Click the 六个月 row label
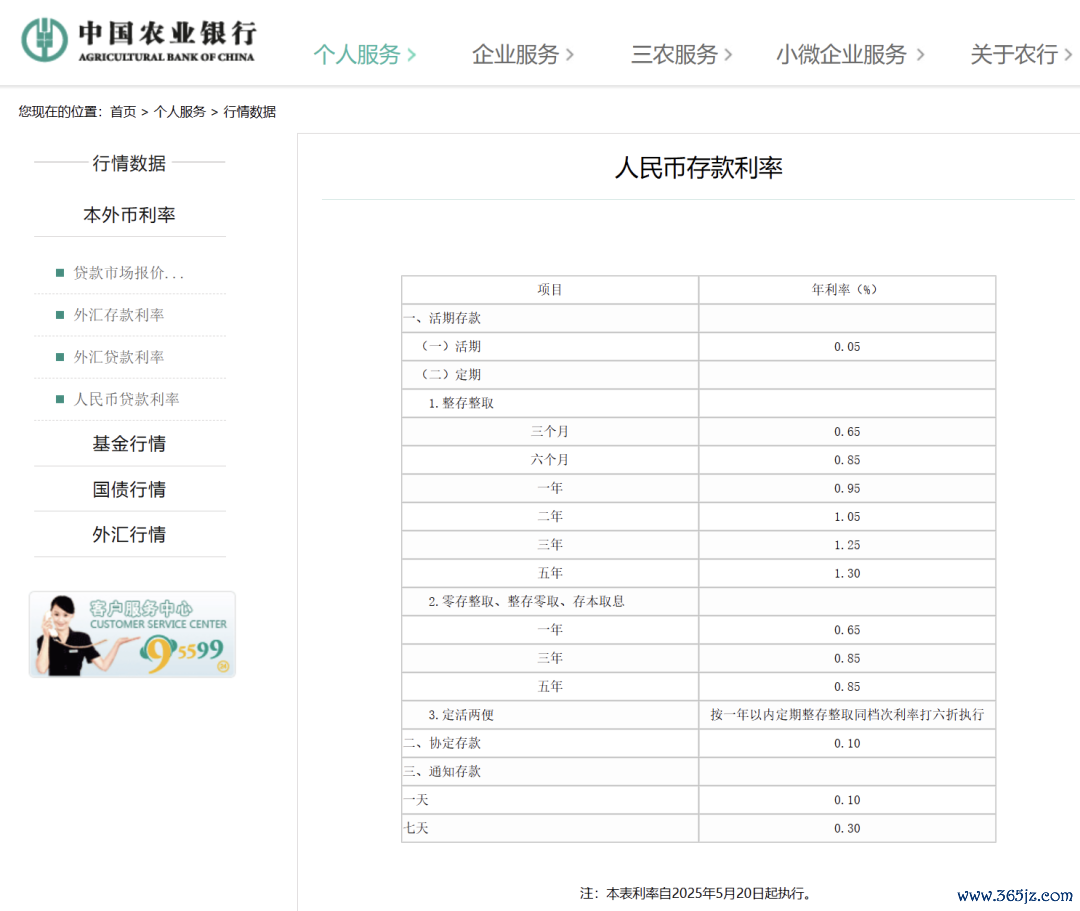Image resolution: width=1080 pixels, height=911 pixels. pos(550,460)
